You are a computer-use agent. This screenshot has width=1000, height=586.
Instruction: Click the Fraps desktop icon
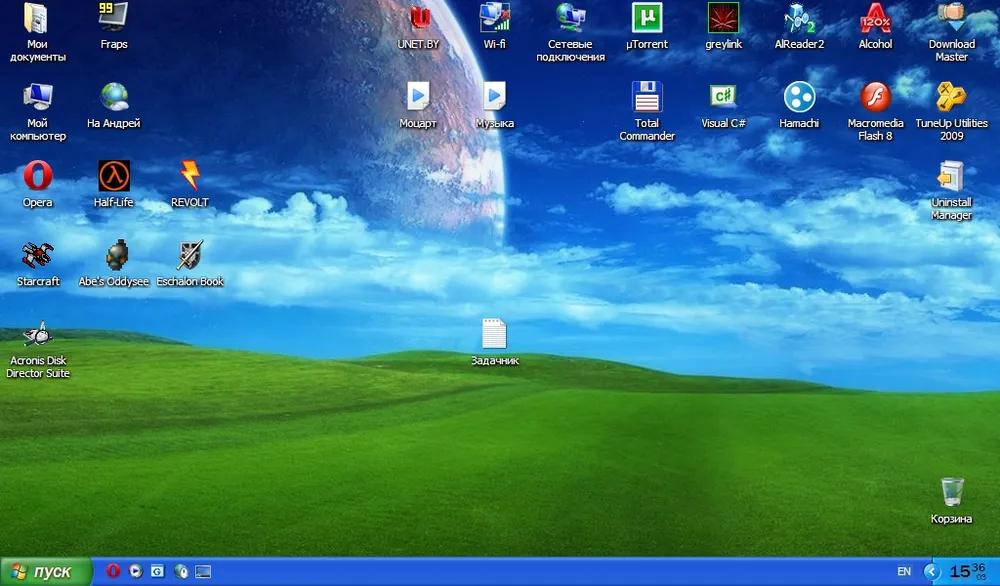[114, 19]
